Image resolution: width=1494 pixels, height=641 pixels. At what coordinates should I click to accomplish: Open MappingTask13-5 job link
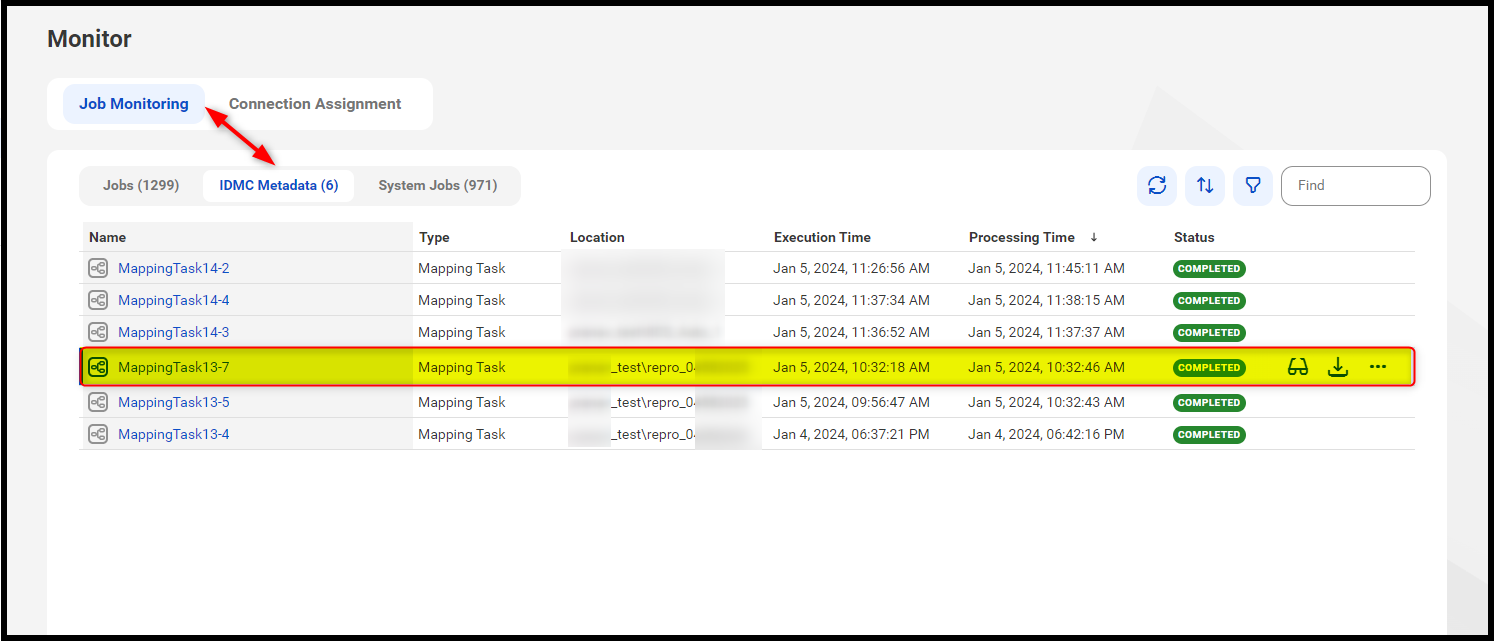point(174,402)
